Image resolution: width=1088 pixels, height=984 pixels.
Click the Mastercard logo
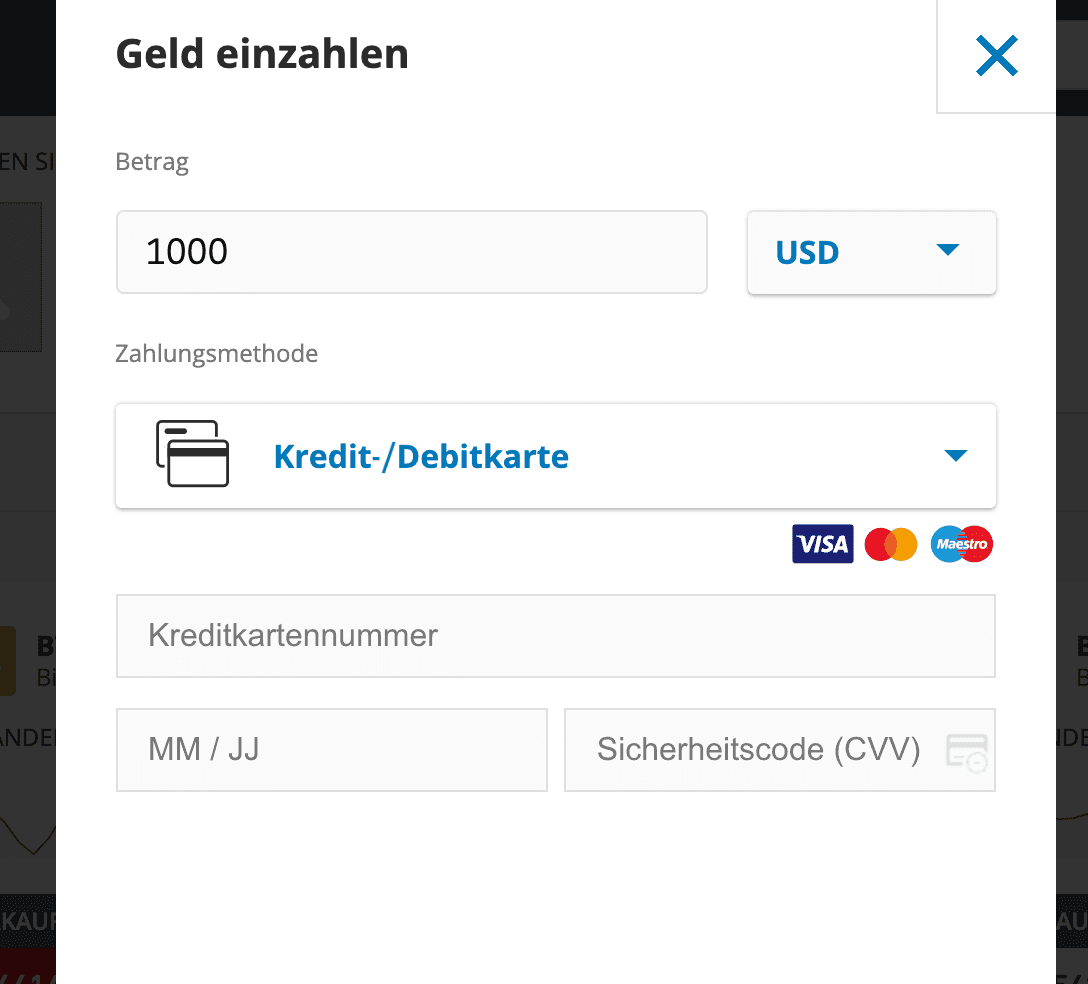click(x=890, y=544)
